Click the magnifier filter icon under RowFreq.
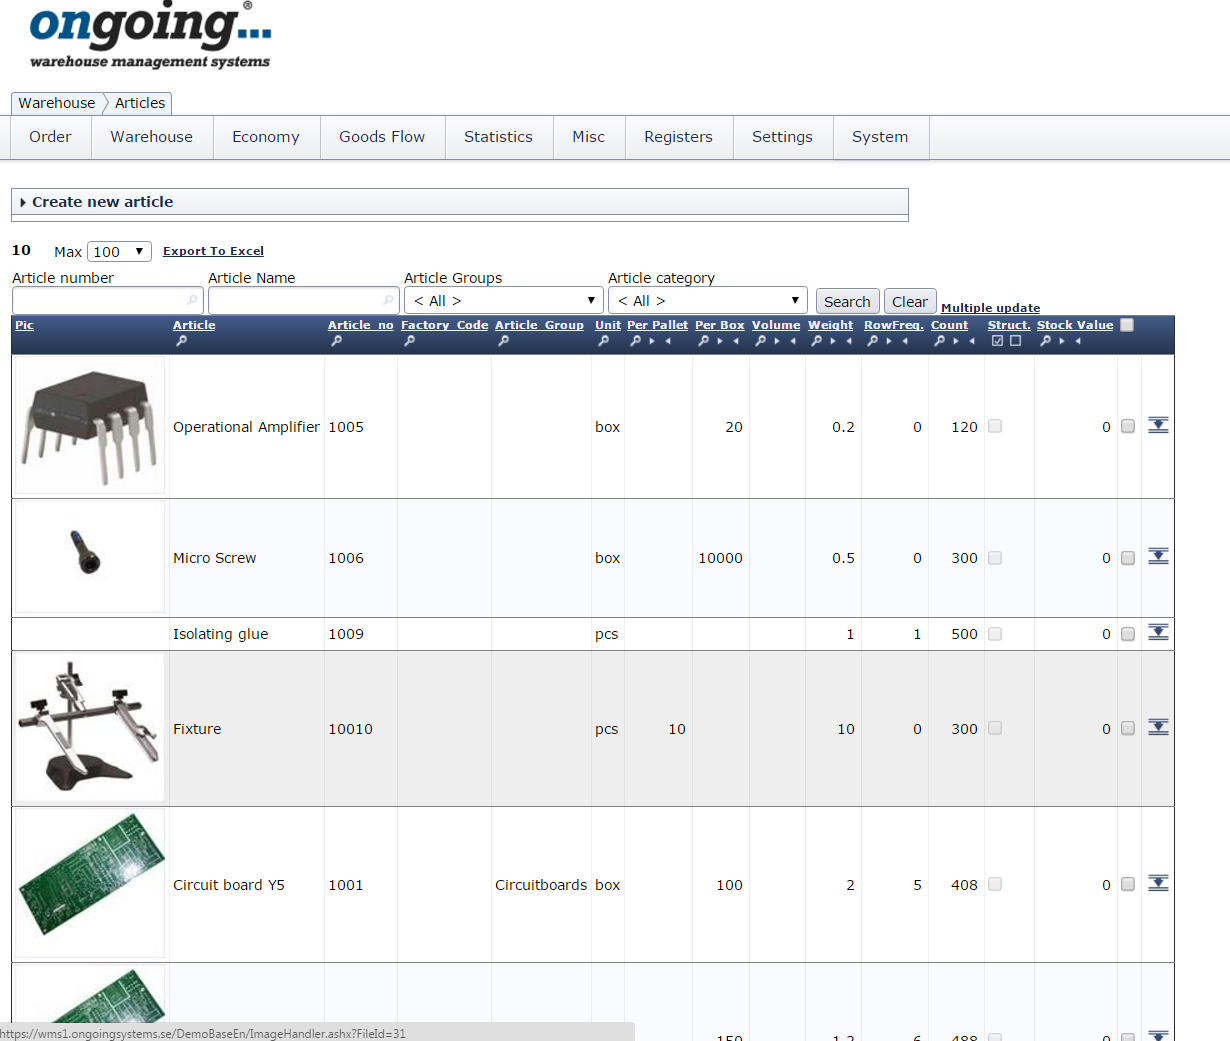 click(872, 341)
